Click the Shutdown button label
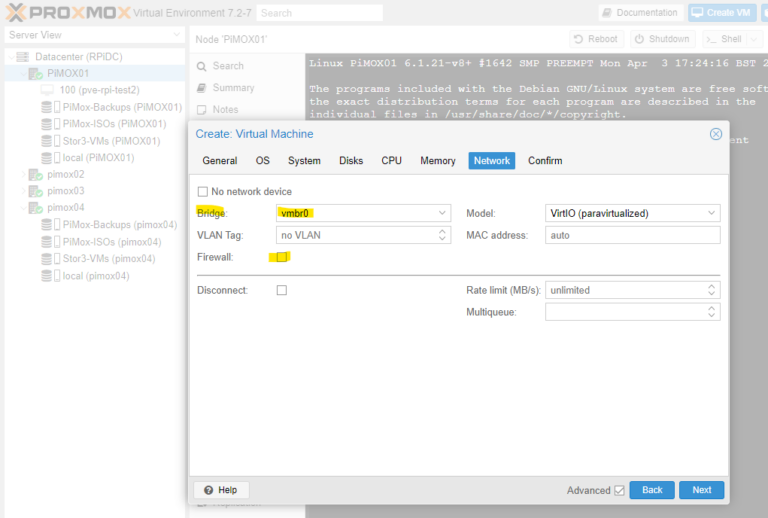The image size is (768, 518). (669, 39)
